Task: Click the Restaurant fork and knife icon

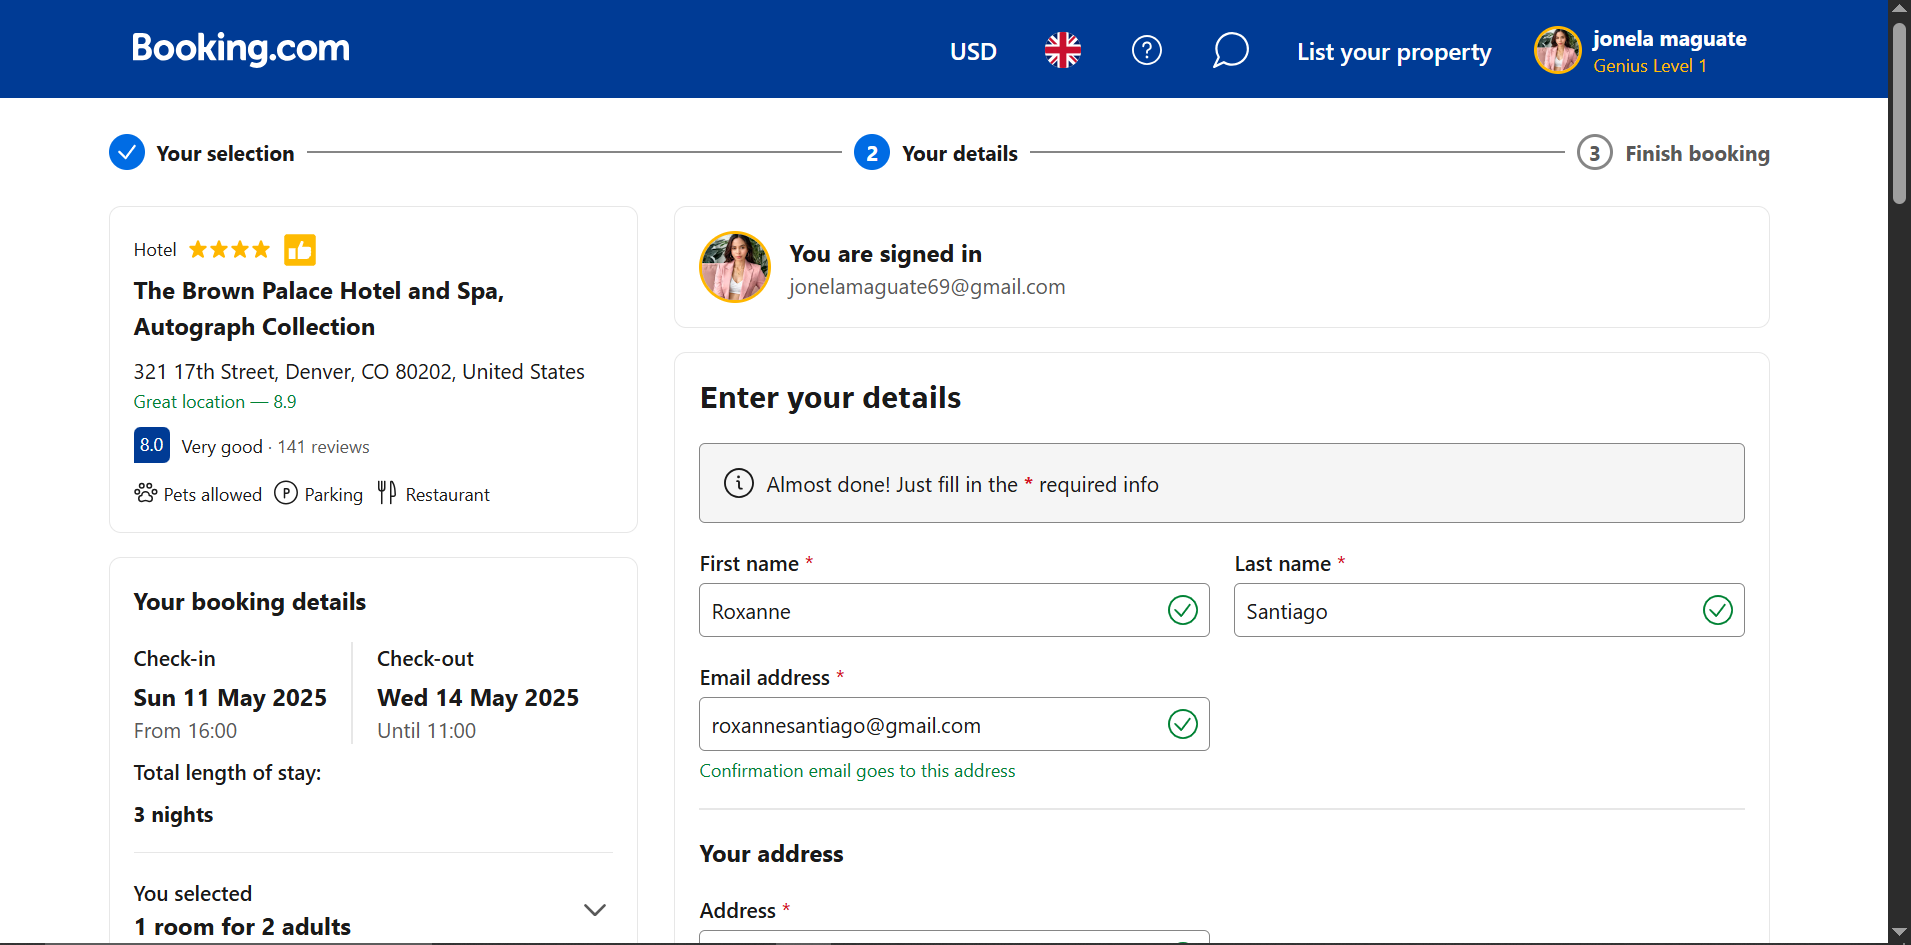Action: (387, 493)
